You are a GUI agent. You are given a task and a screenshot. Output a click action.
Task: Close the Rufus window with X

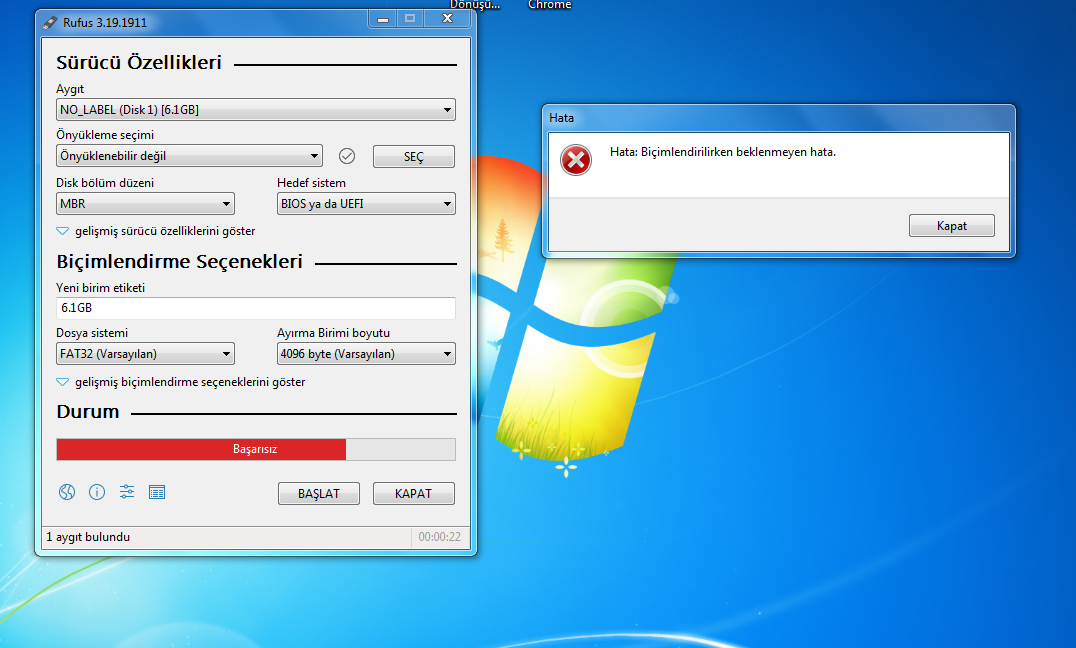pos(447,19)
